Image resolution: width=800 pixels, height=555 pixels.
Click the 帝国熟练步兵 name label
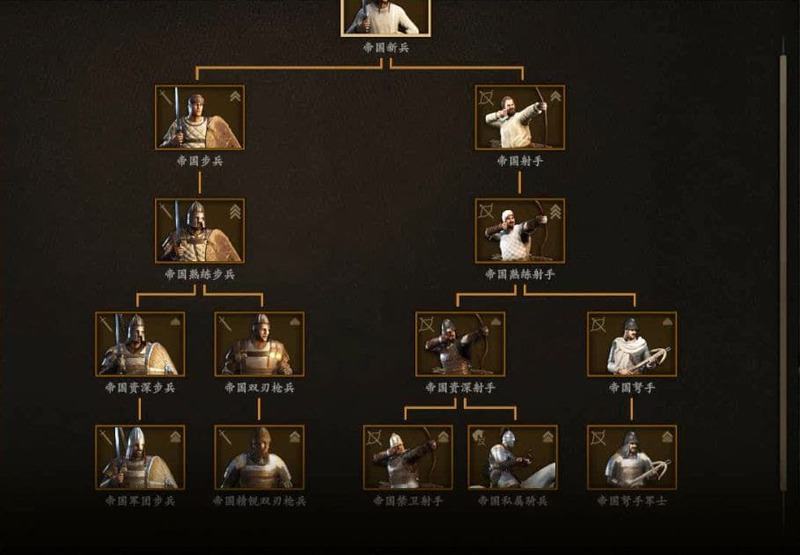tap(199, 274)
